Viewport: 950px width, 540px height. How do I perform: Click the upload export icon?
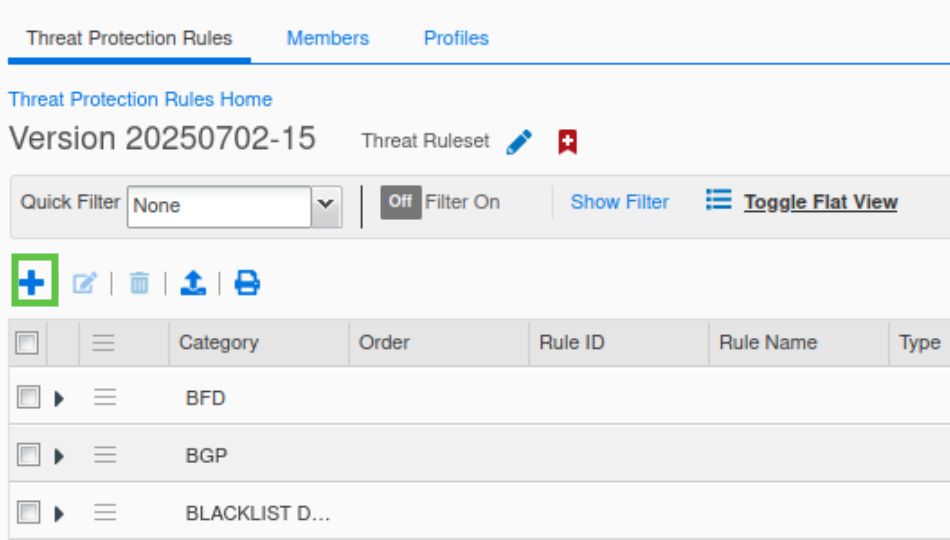193,284
